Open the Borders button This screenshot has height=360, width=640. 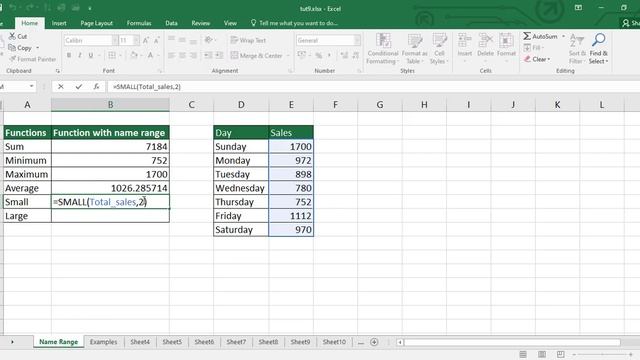pos(112,55)
